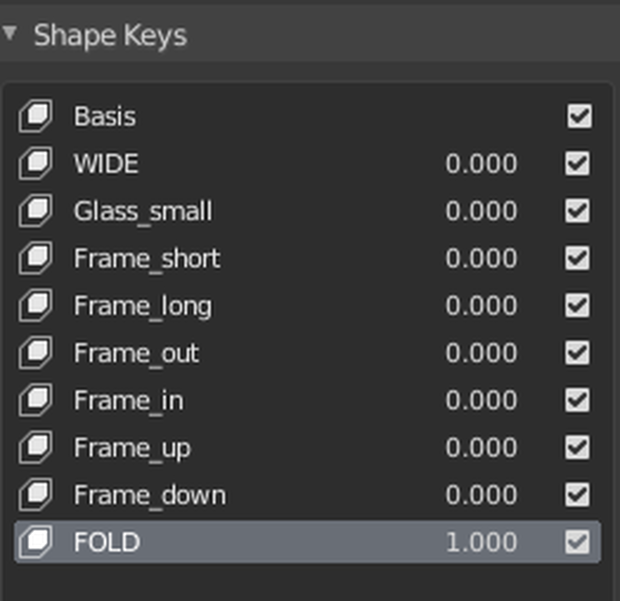The image size is (620, 601).
Task: Click the shape key icon beside WIDE
Action: tap(35, 163)
